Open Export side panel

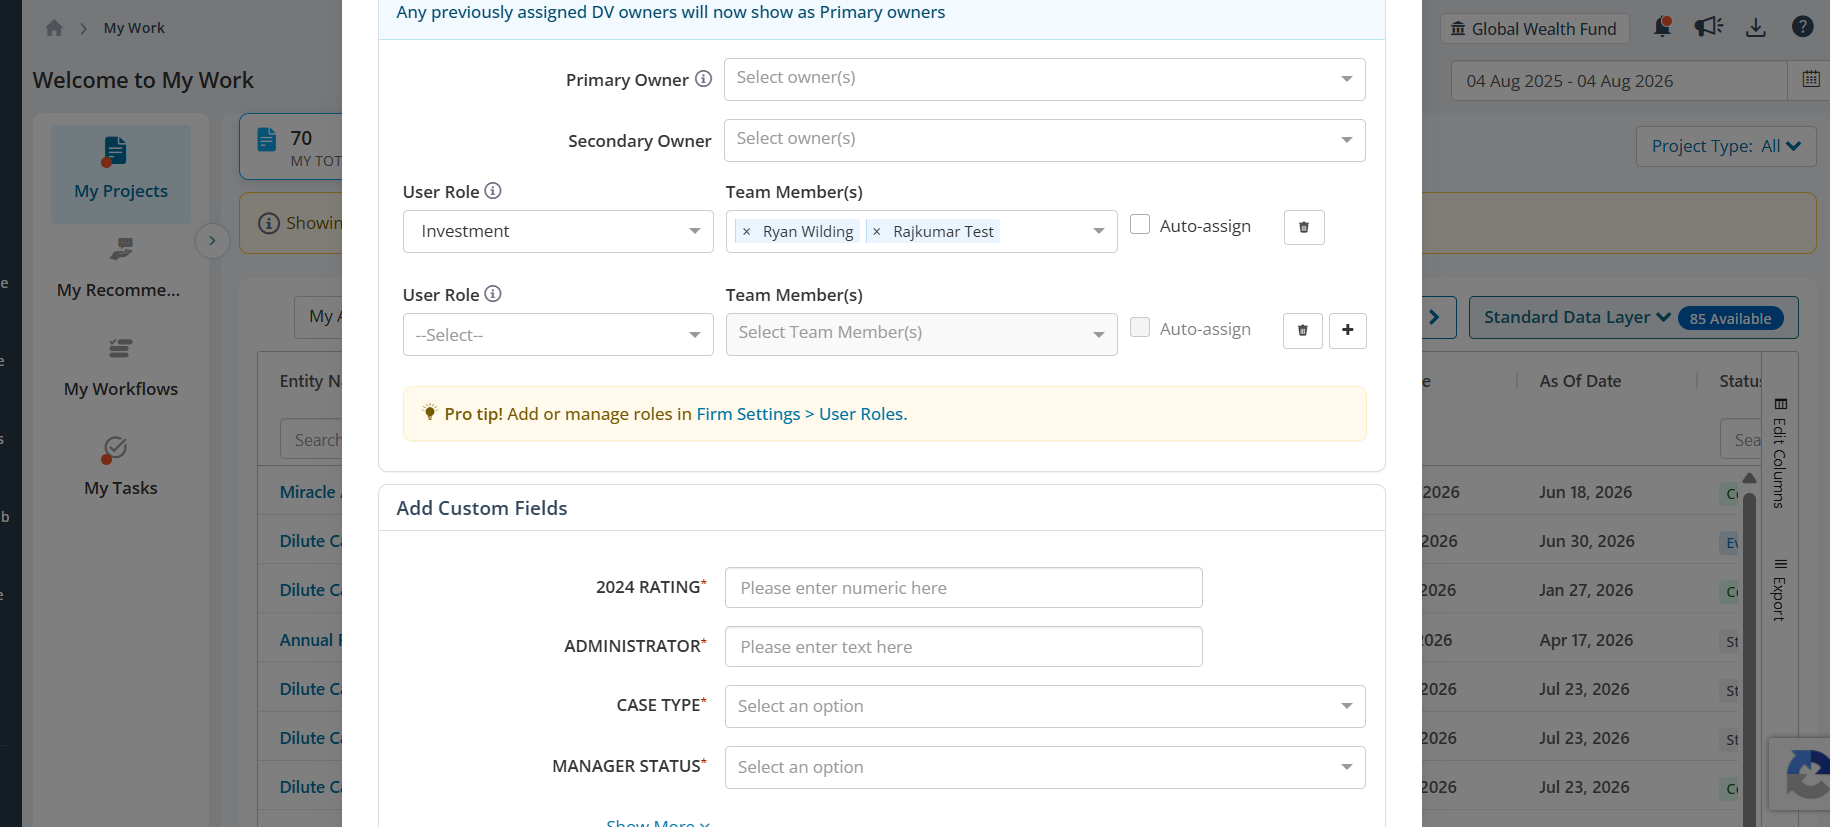(1780, 590)
